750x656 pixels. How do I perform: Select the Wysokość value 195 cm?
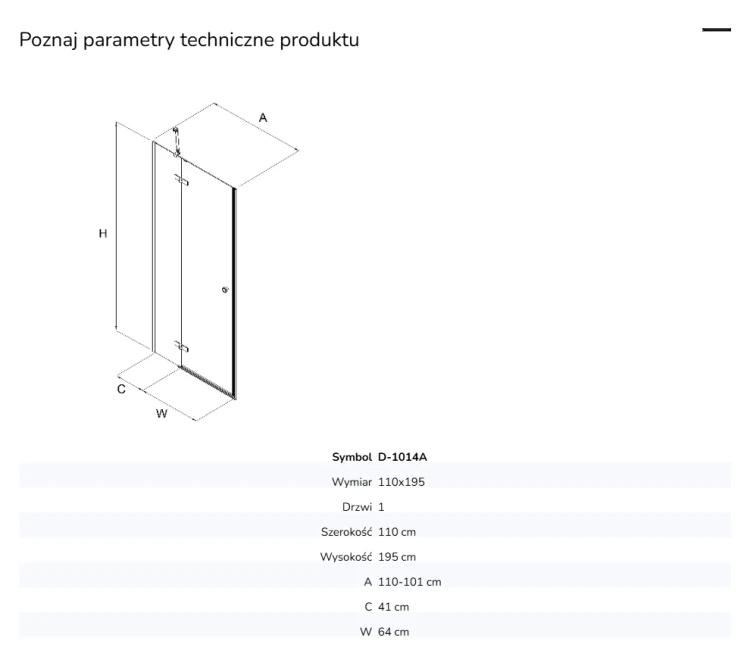[397, 557]
